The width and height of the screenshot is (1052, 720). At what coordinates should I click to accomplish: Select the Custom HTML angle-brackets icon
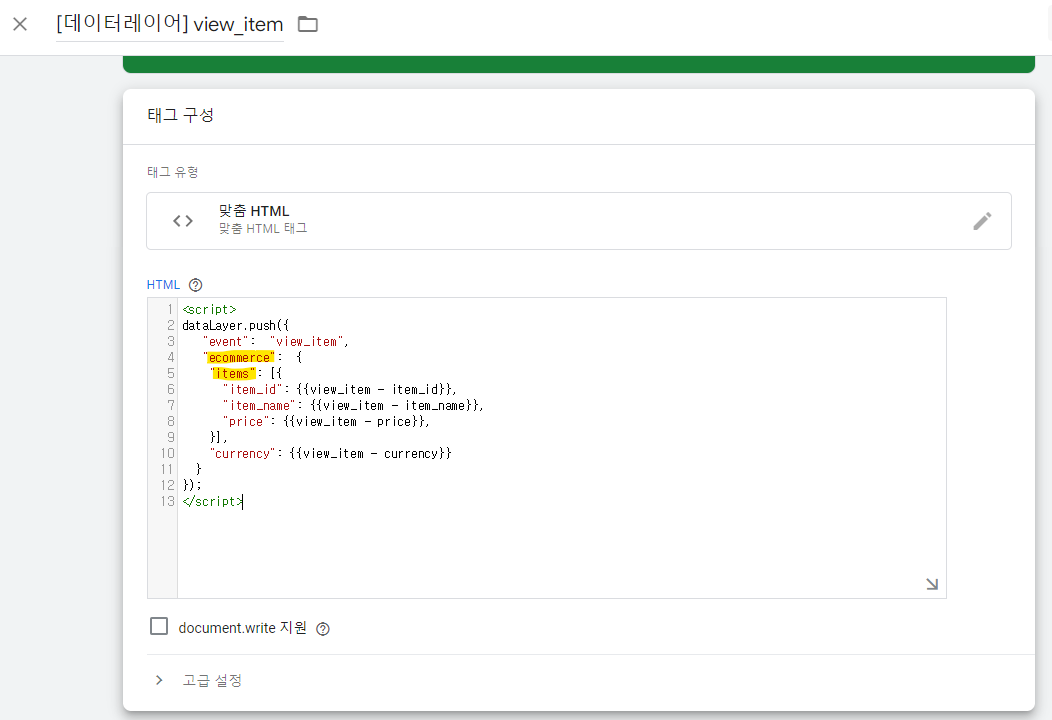pyautogui.click(x=182, y=220)
